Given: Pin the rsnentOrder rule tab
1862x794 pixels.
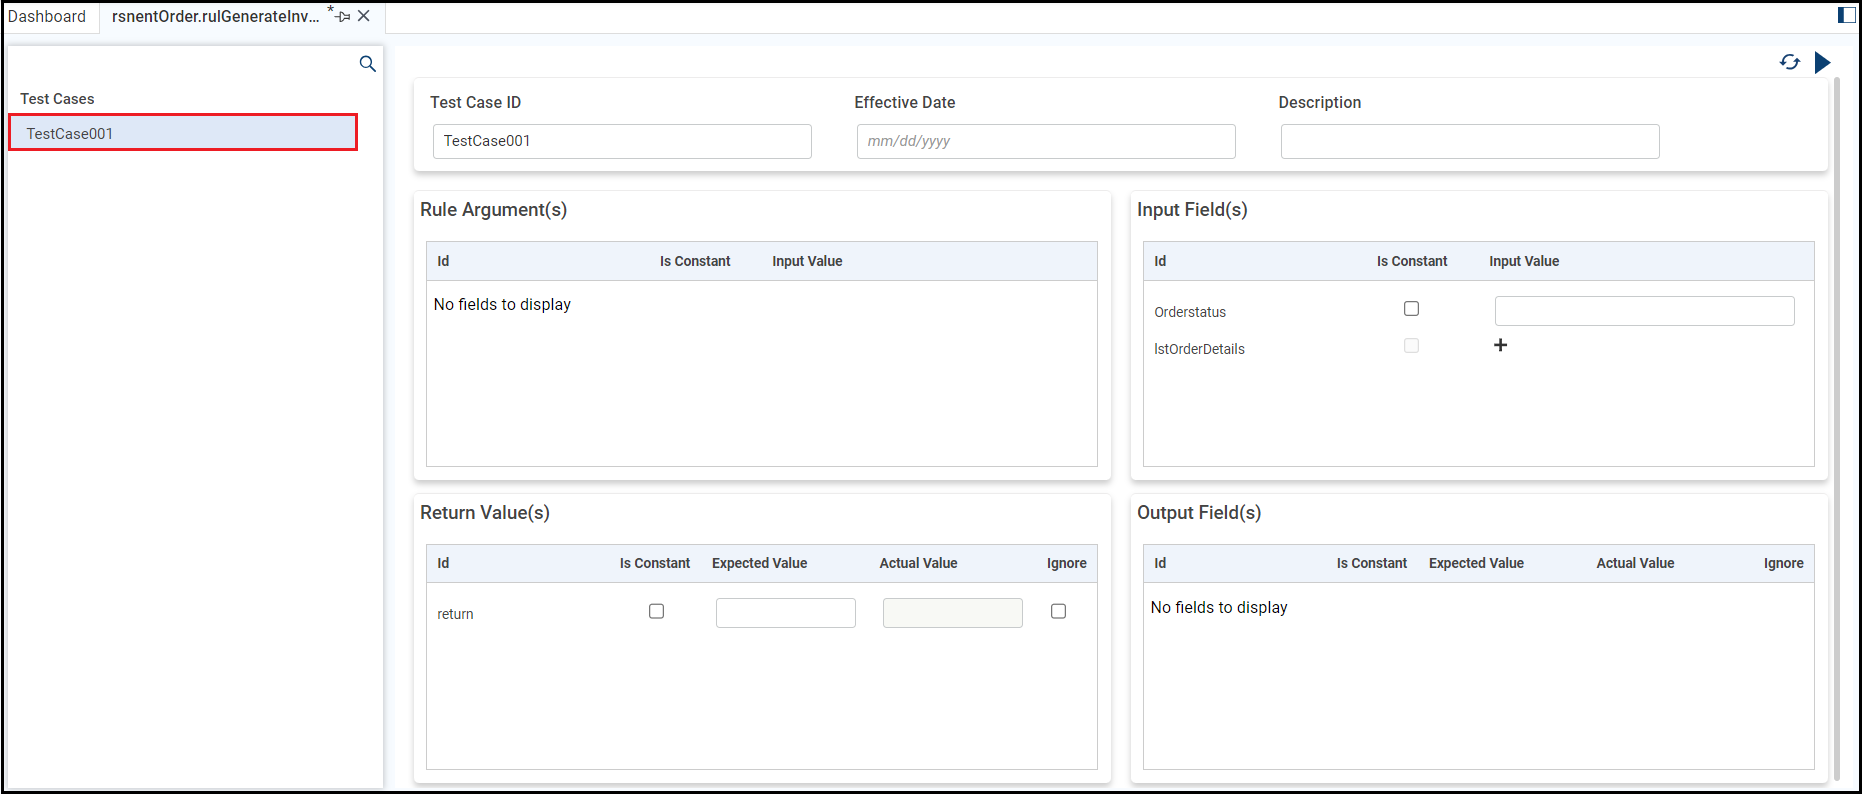Looking at the screenshot, I should coord(343,16).
